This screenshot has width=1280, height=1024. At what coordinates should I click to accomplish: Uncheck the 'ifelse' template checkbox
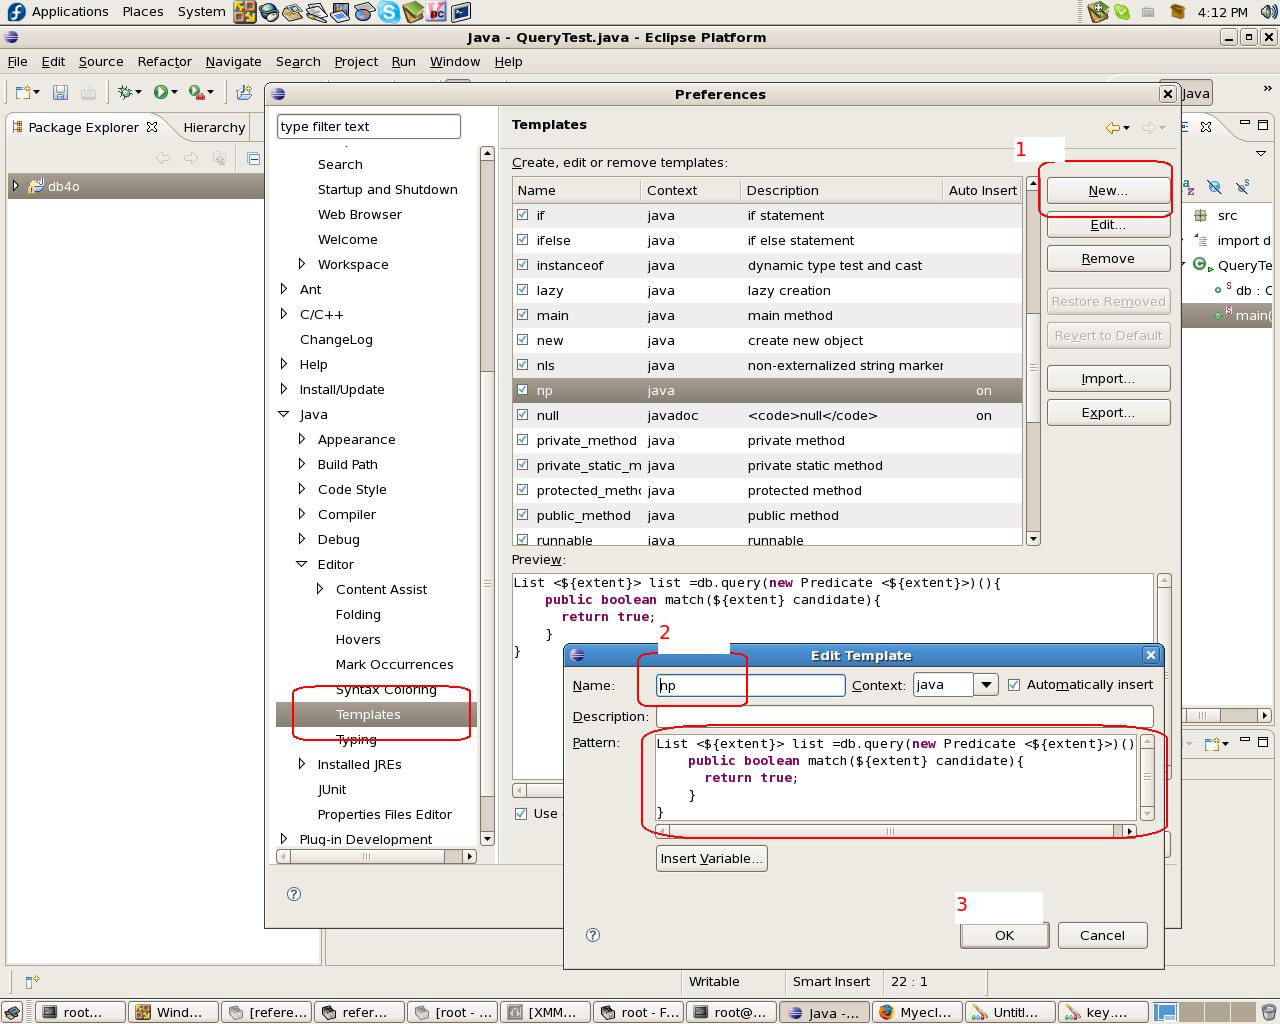pyautogui.click(x=522, y=240)
